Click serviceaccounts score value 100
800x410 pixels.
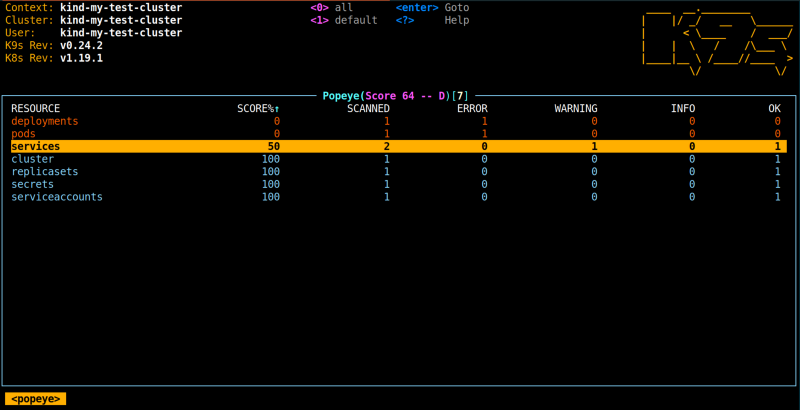point(271,197)
